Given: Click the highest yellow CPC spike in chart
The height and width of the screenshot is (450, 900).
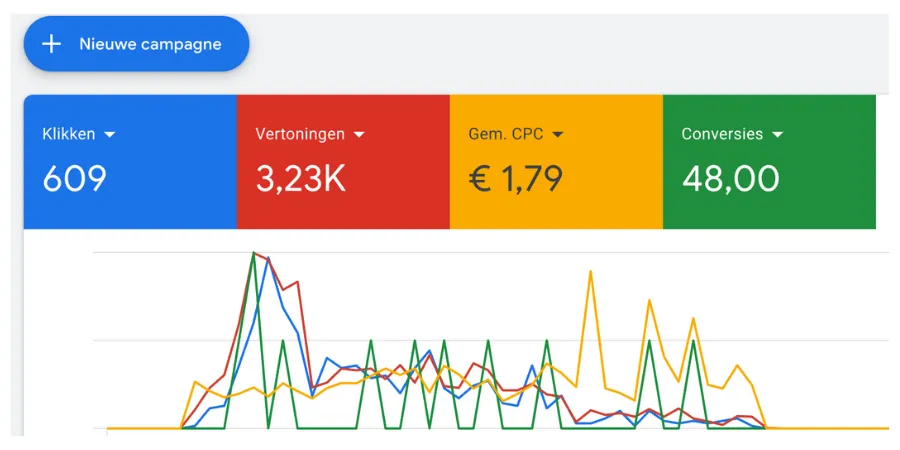Looking at the screenshot, I should pyautogui.click(x=591, y=272).
